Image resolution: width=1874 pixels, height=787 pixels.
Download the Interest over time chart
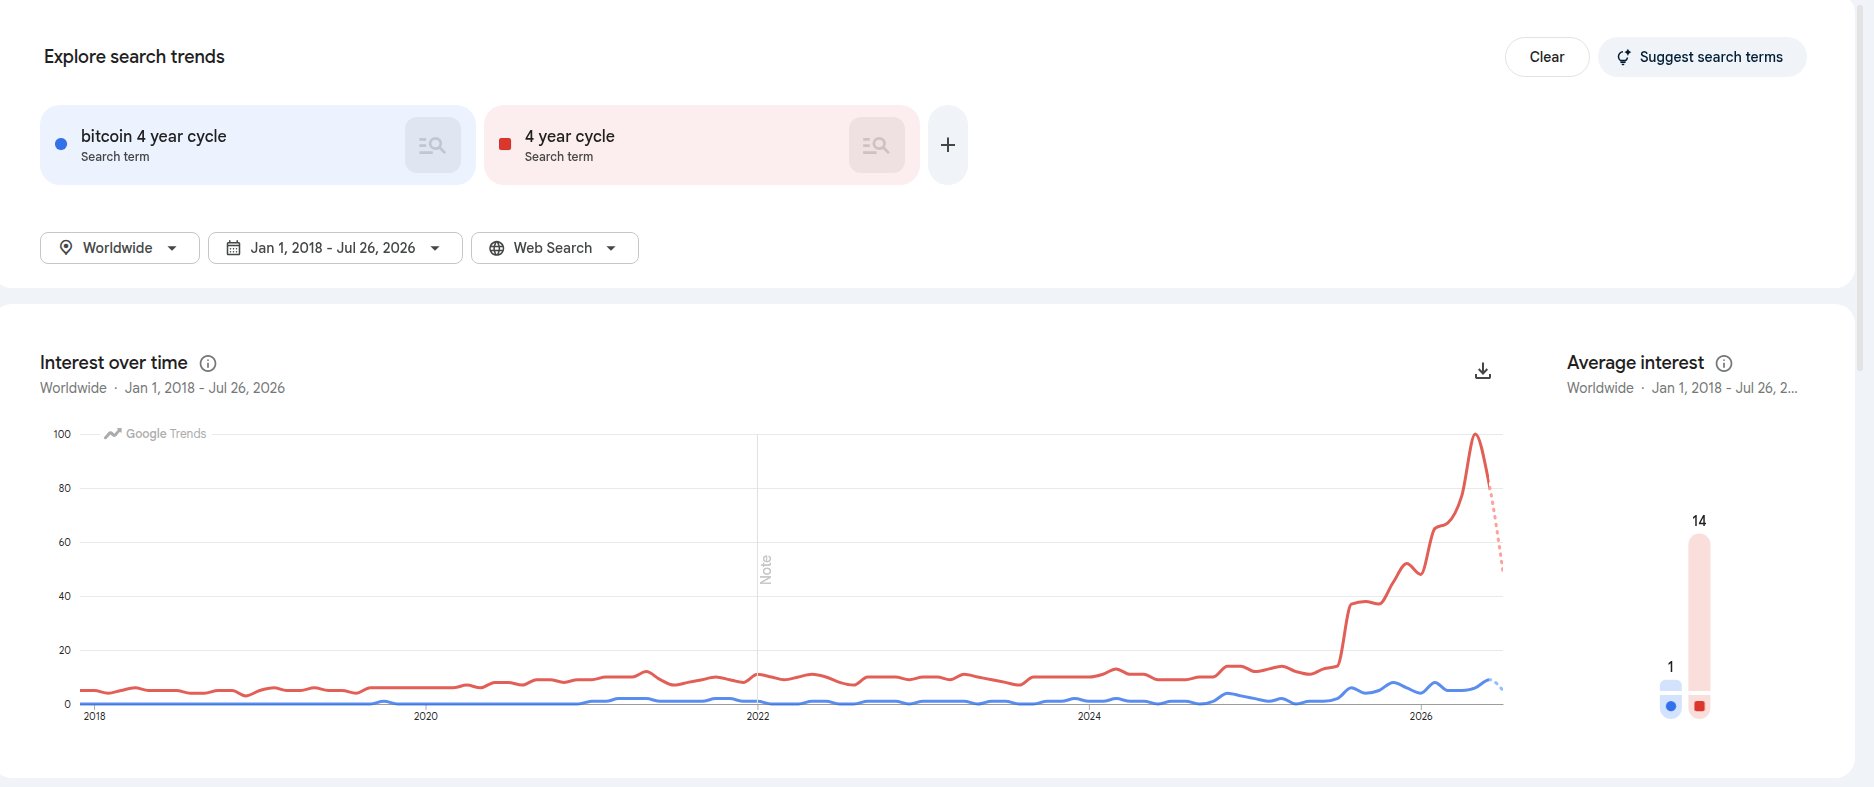click(x=1483, y=371)
